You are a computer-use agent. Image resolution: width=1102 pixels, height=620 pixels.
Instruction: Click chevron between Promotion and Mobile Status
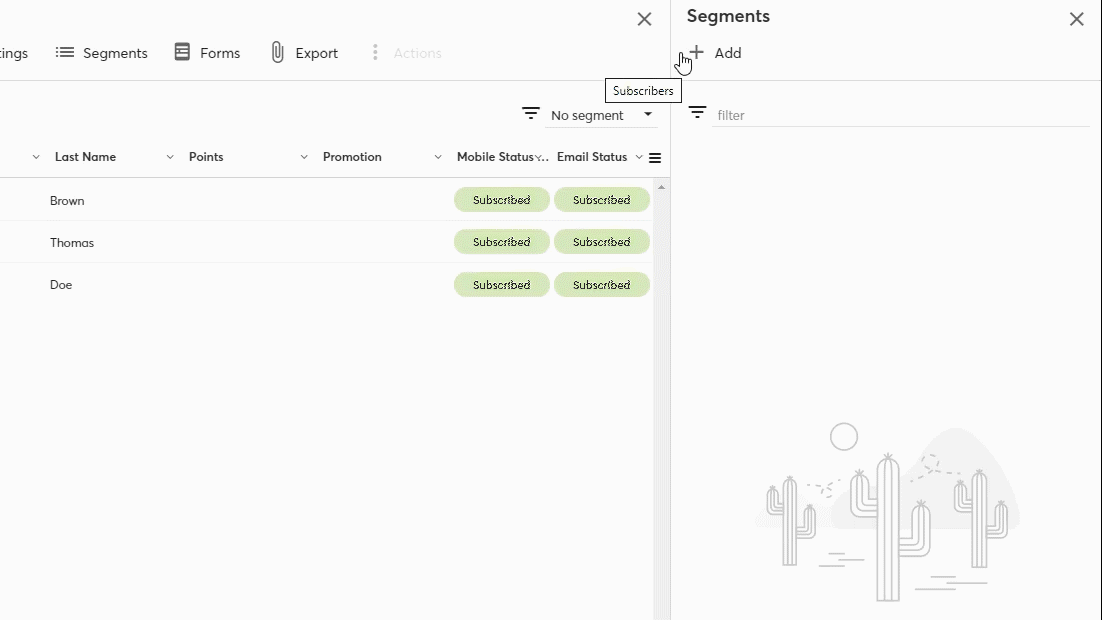click(438, 158)
